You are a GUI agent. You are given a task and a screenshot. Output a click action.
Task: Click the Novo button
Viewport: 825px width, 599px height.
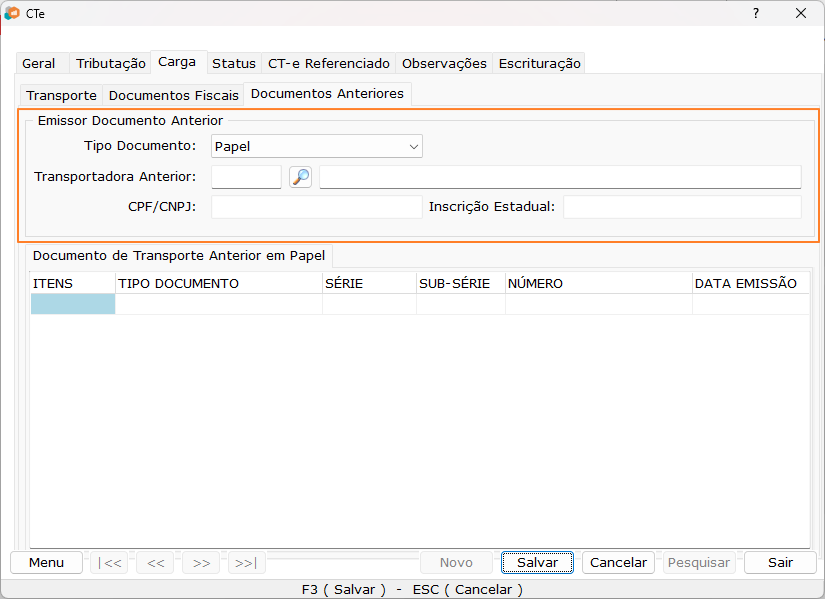(x=456, y=563)
